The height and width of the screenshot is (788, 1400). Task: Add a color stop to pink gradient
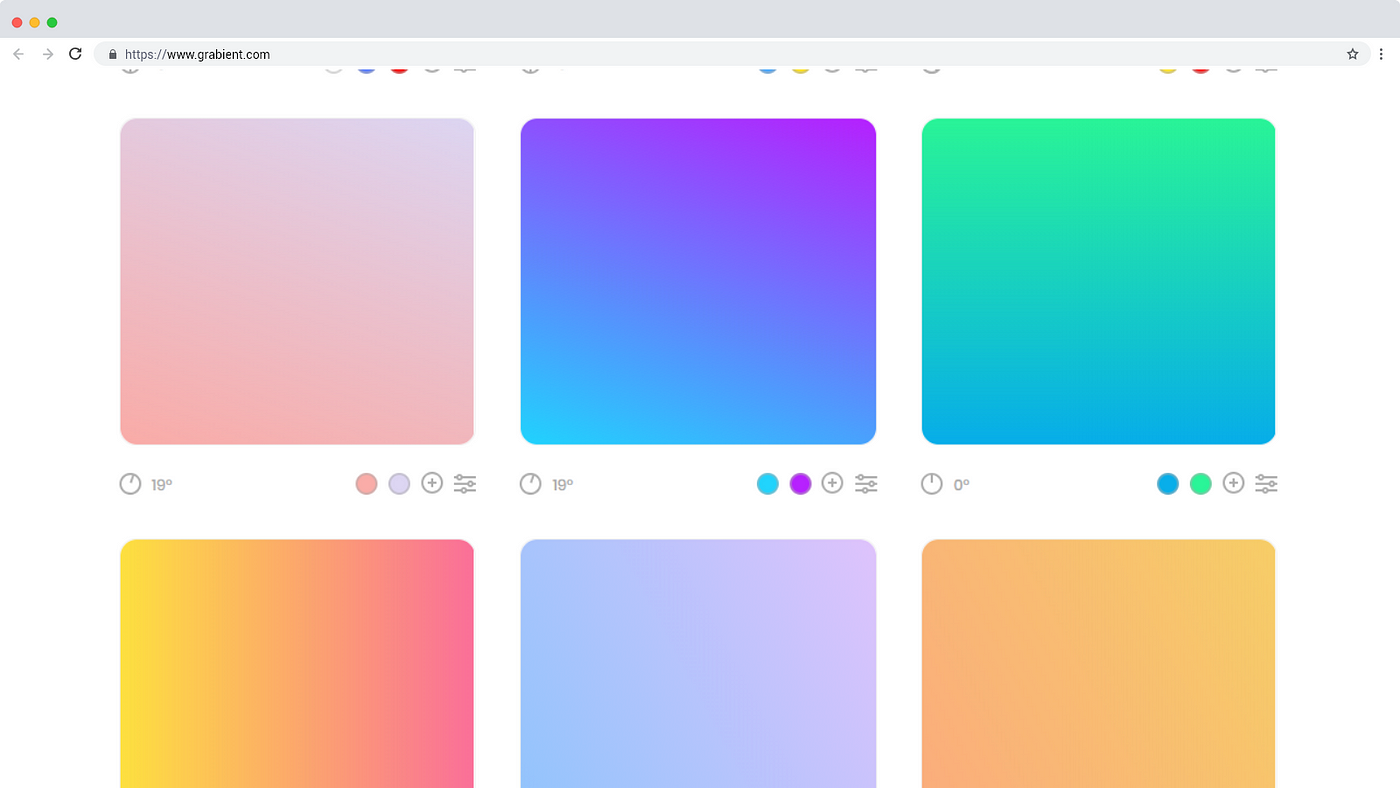(432, 483)
